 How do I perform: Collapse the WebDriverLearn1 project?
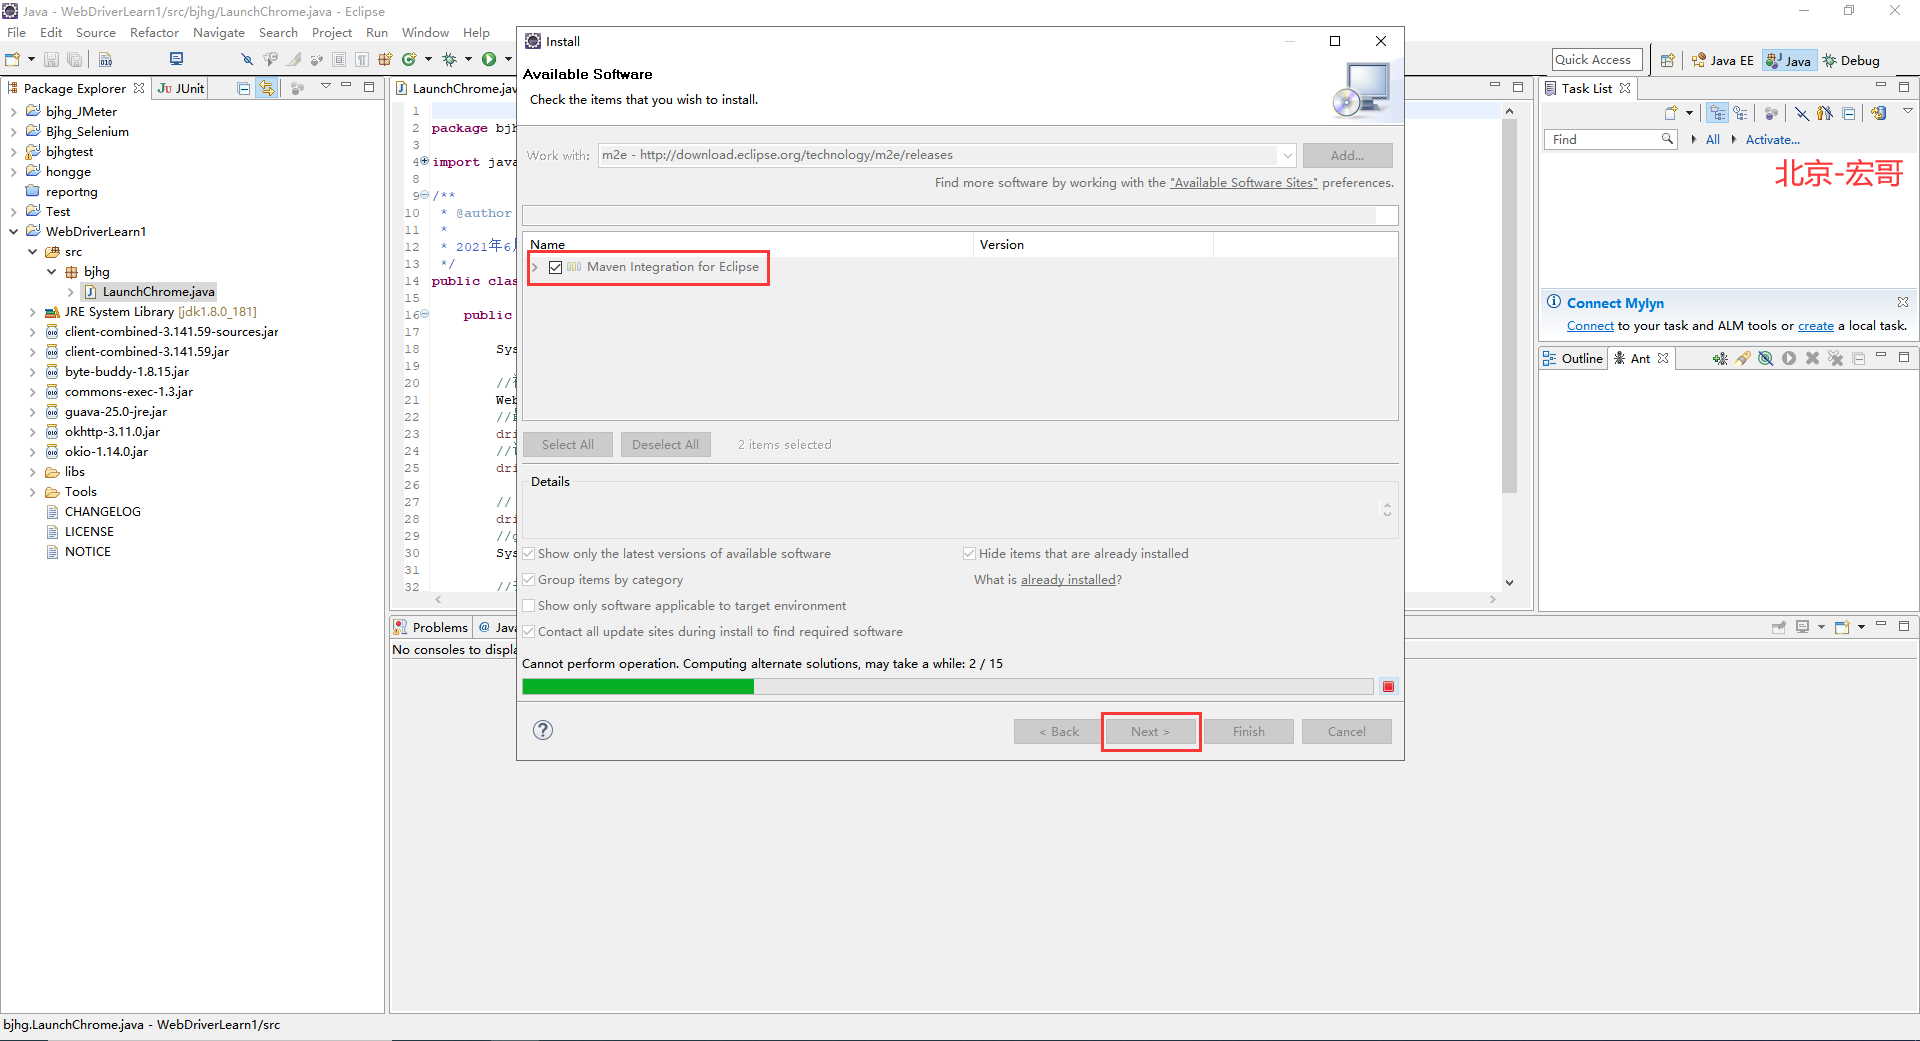[x=13, y=232]
